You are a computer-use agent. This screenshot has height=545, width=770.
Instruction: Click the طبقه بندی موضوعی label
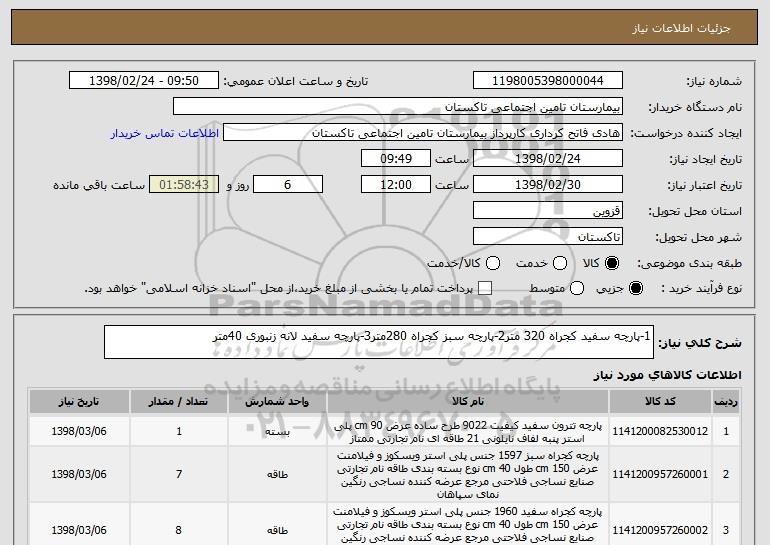[x=689, y=264]
